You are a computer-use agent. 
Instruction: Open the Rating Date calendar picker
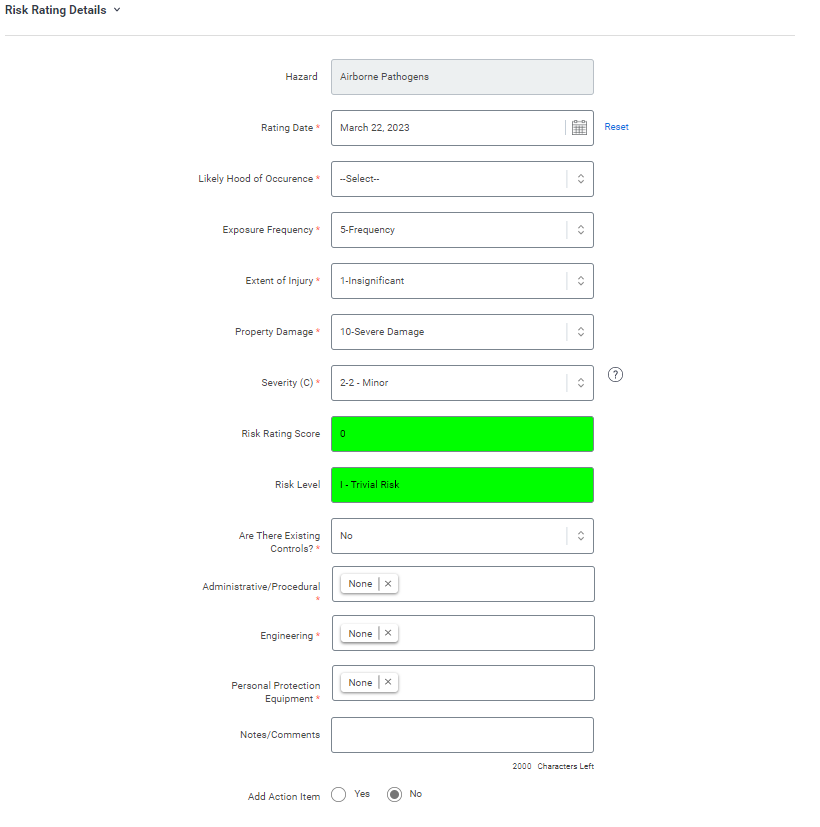[x=579, y=128]
